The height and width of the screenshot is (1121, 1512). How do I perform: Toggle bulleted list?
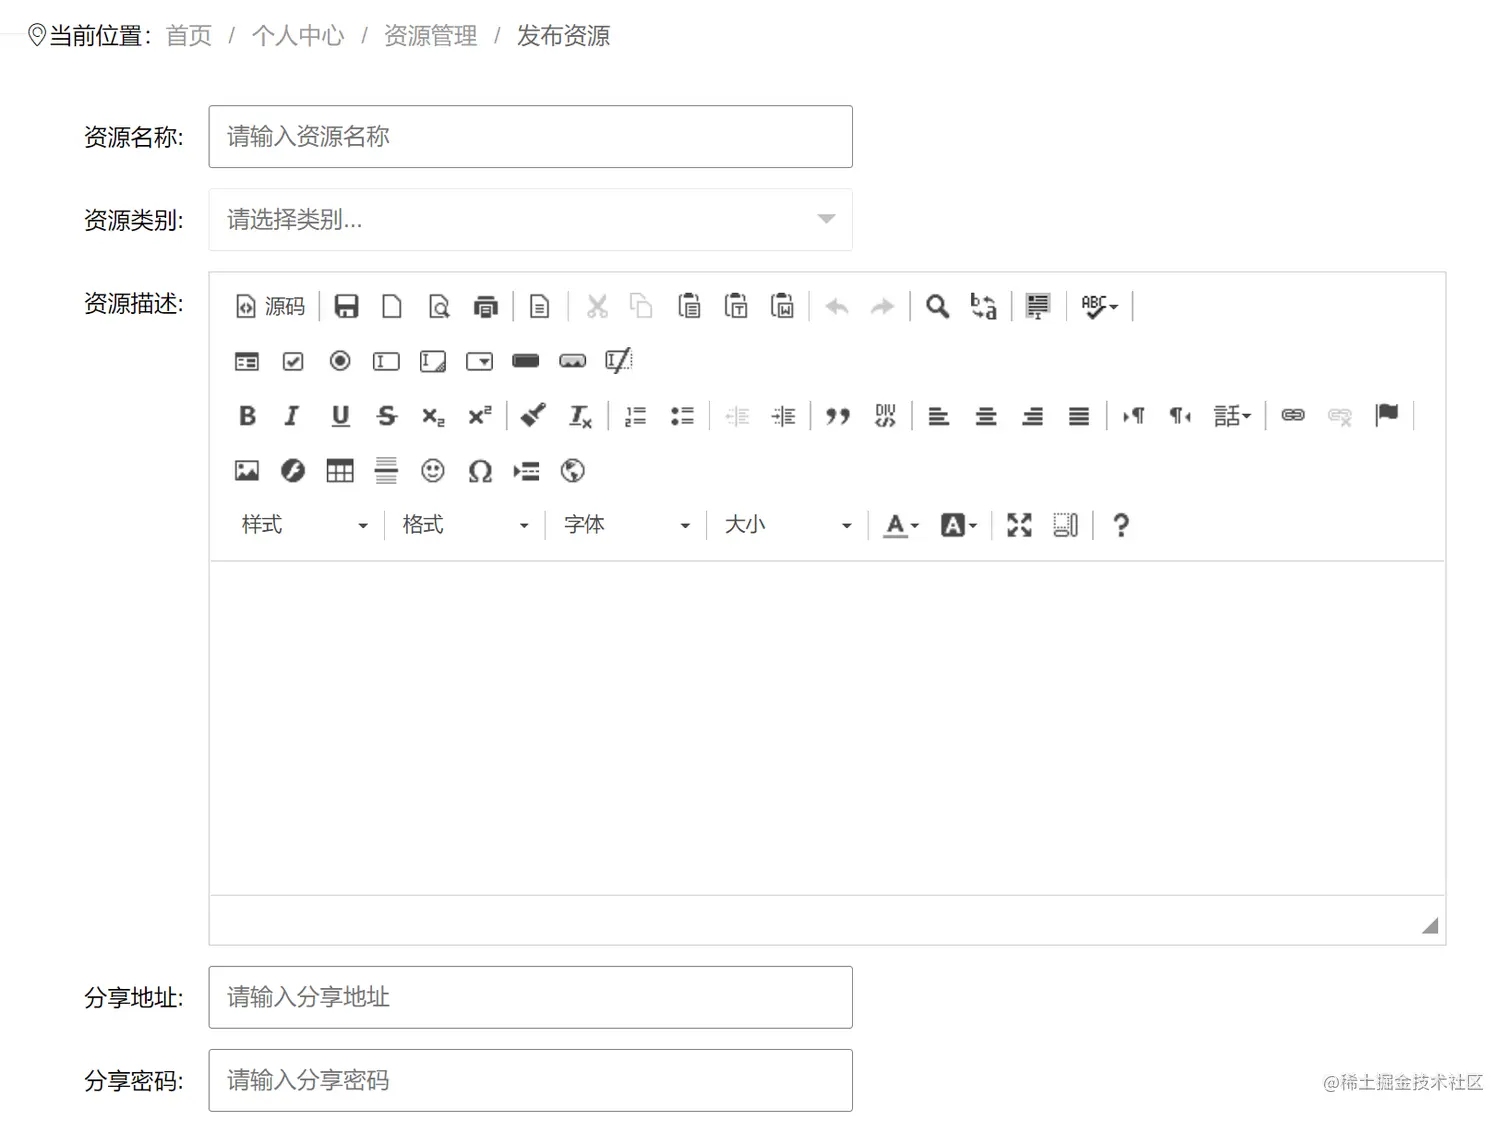pyautogui.click(x=682, y=416)
